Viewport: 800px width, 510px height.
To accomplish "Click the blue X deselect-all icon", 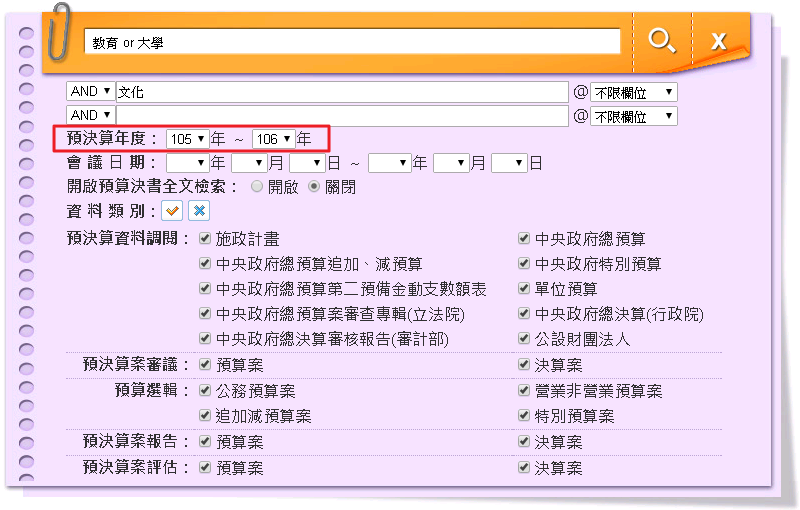I will 199,211.
